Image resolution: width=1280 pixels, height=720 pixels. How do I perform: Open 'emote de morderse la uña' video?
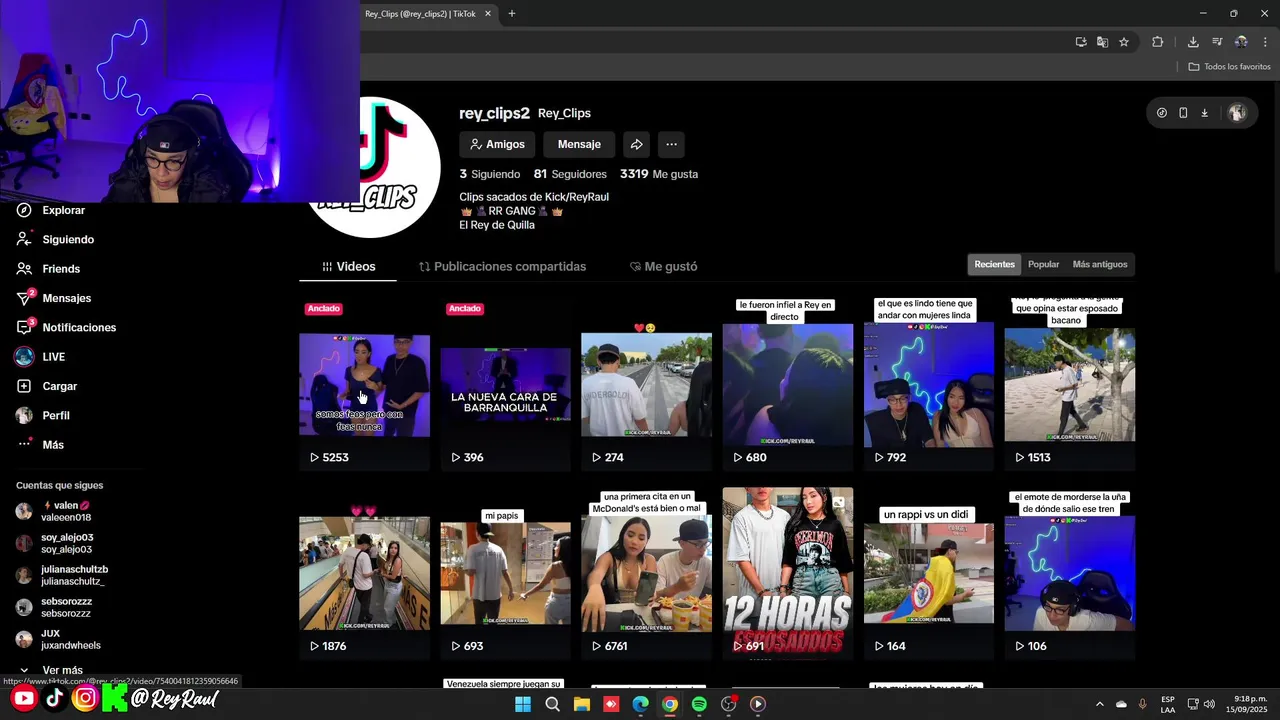pos(1069,573)
